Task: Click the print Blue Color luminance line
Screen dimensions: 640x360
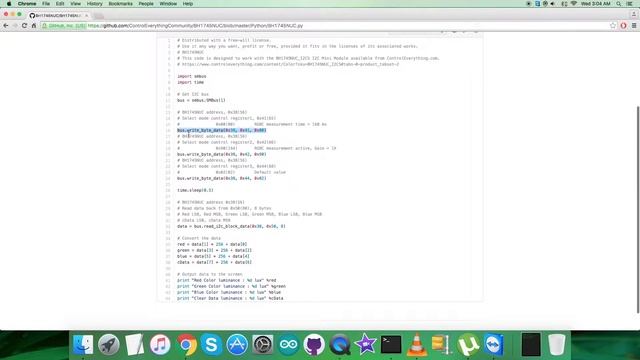Action: (x=229, y=292)
